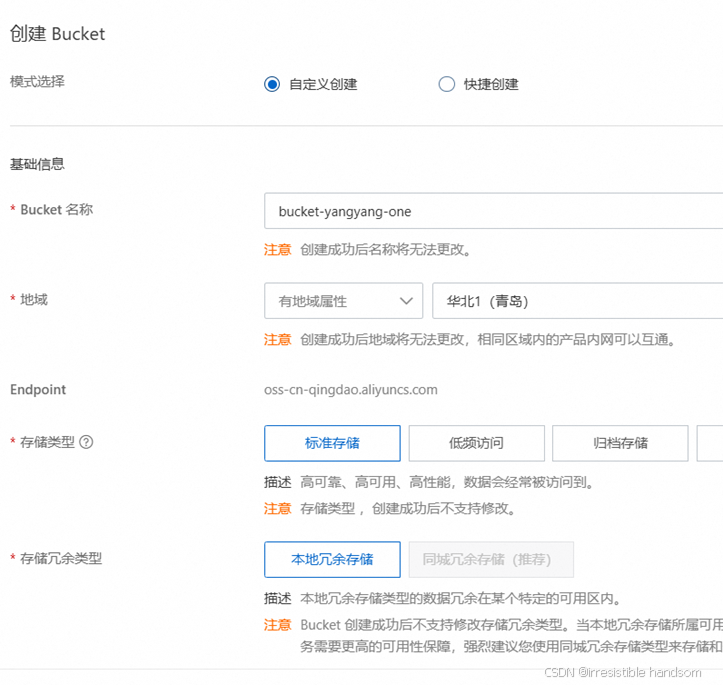Click the 地域 note about 内网可以互通

[488, 340]
